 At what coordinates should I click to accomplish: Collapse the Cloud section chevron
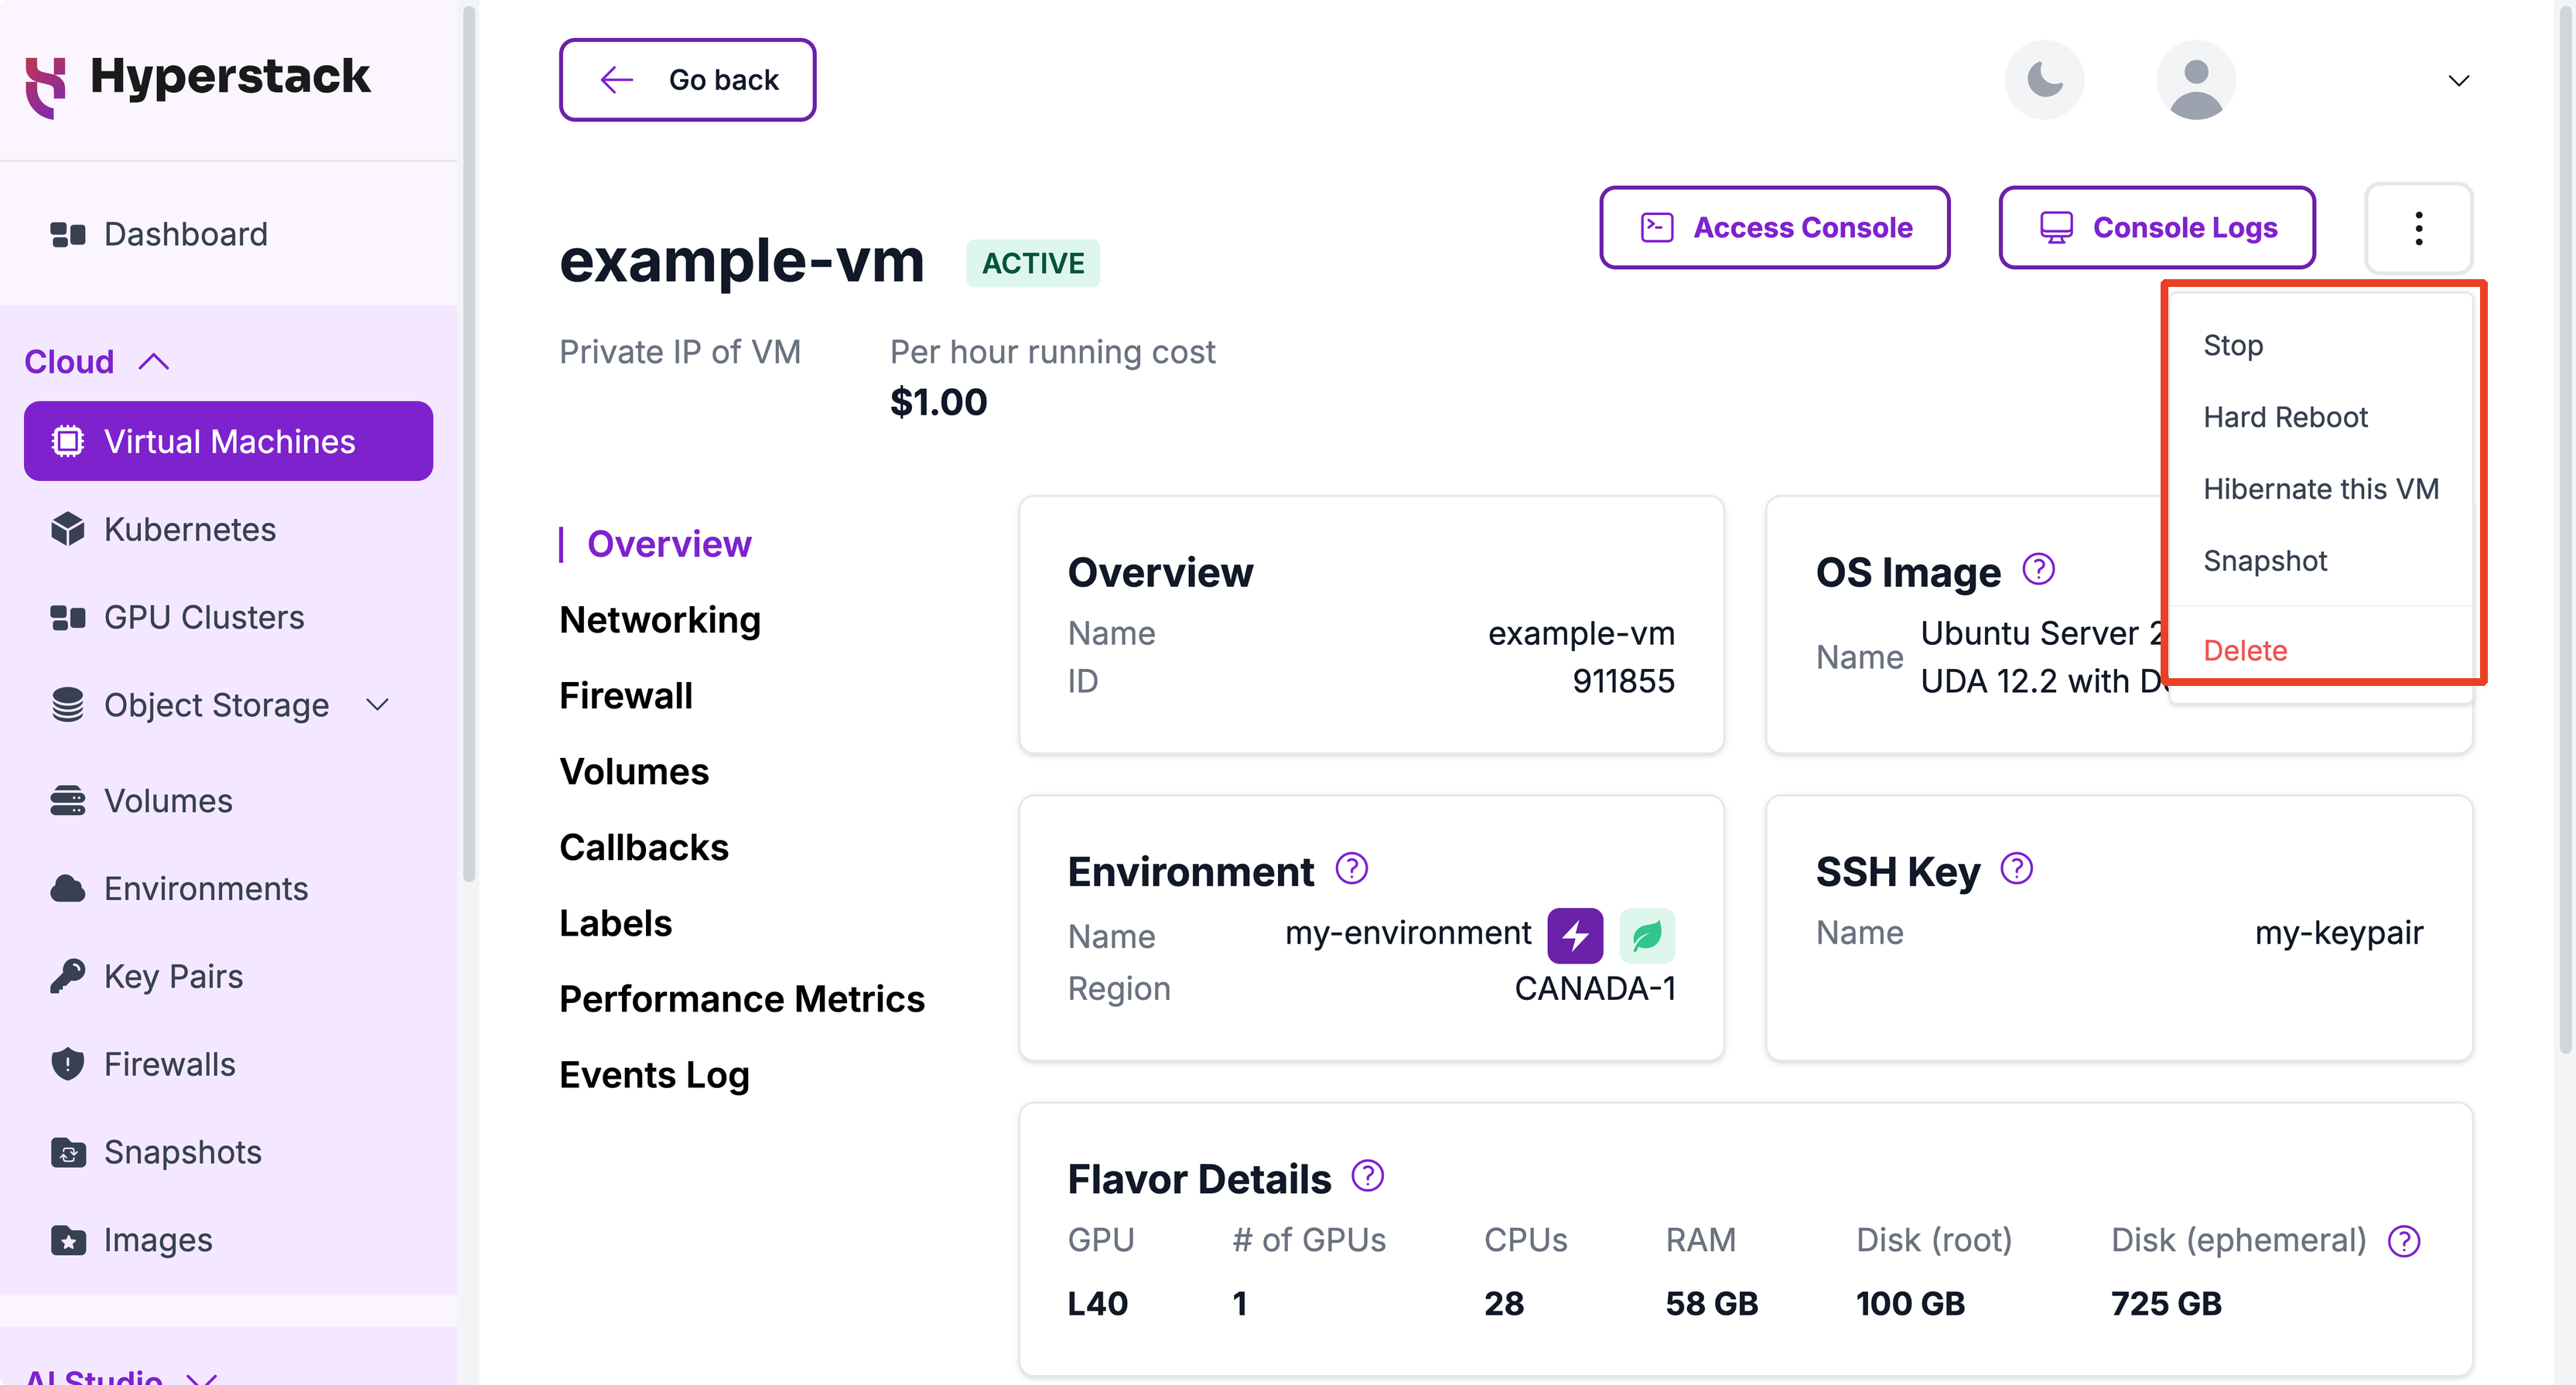click(x=153, y=361)
